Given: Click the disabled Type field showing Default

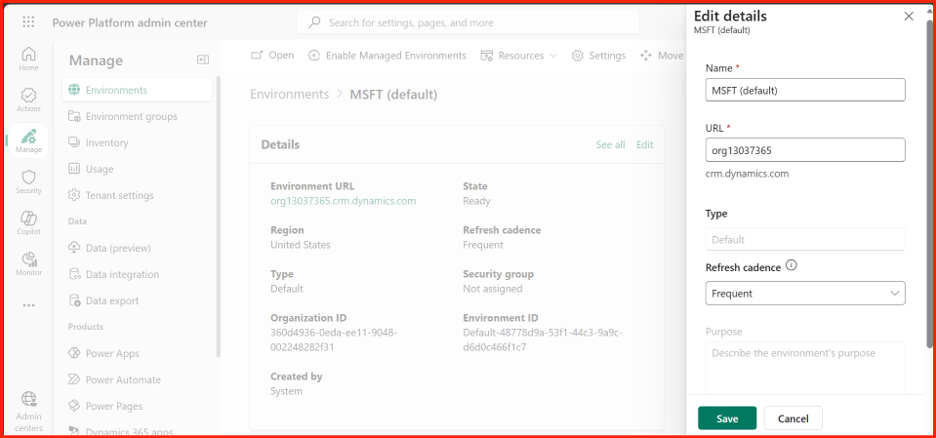Looking at the screenshot, I should click(805, 239).
